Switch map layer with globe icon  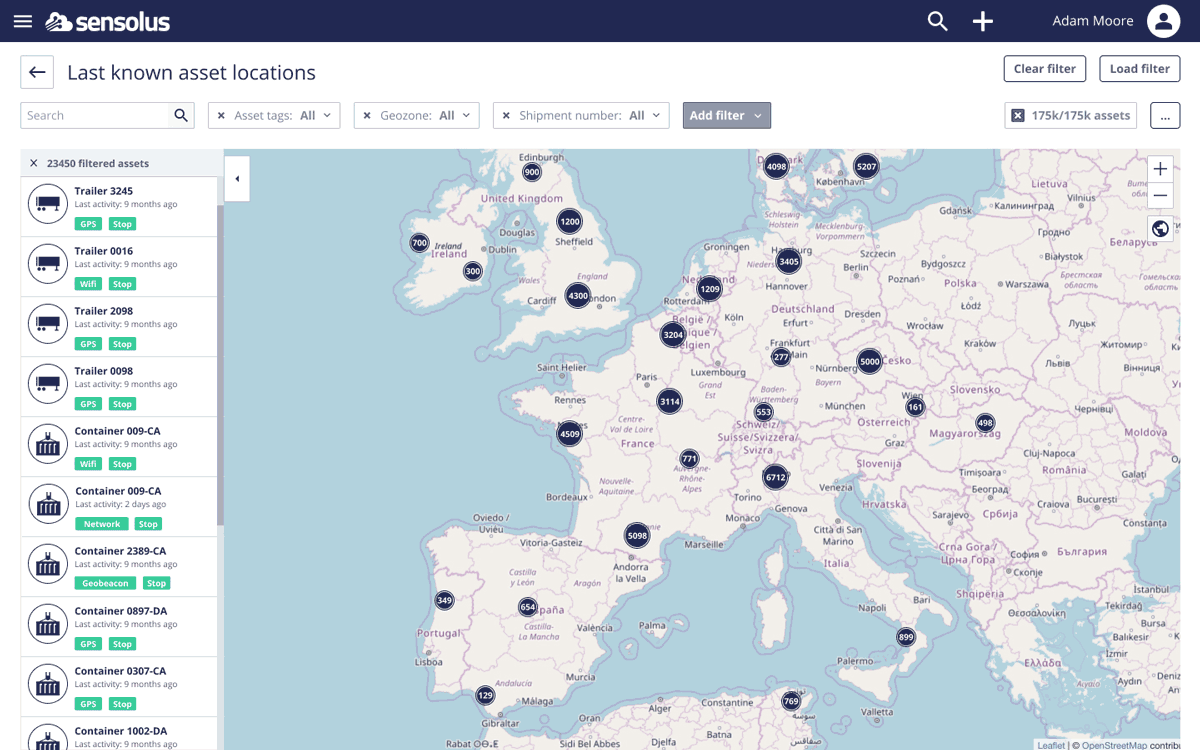[x=1160, y=229]
